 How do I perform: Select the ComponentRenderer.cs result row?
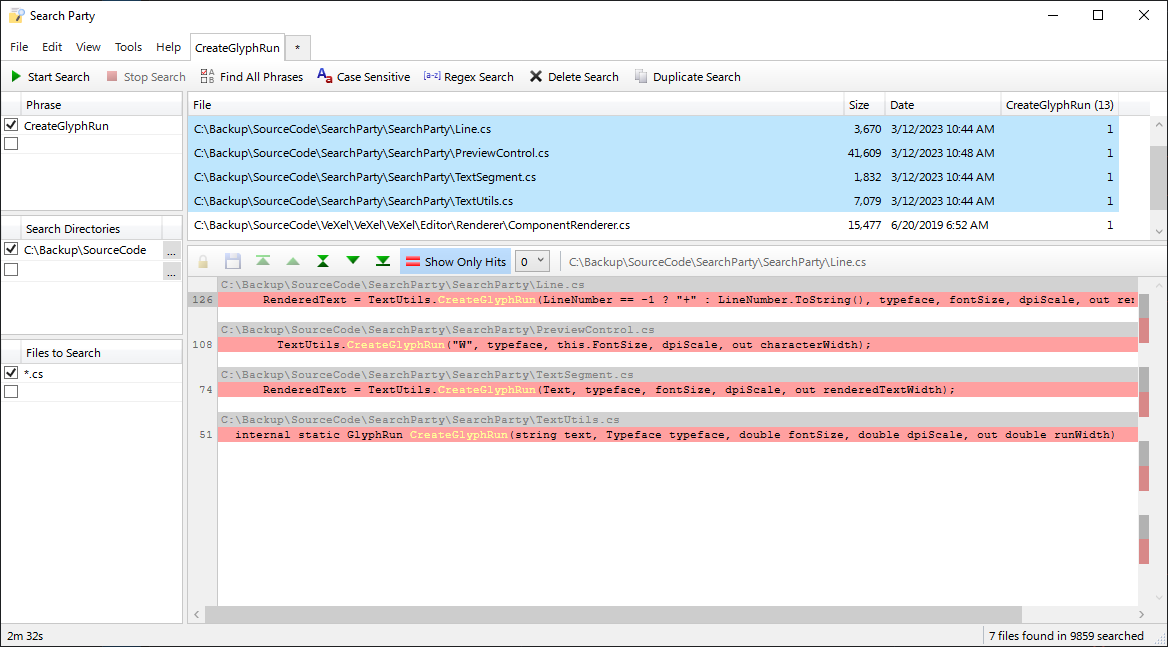pos(653,225)
